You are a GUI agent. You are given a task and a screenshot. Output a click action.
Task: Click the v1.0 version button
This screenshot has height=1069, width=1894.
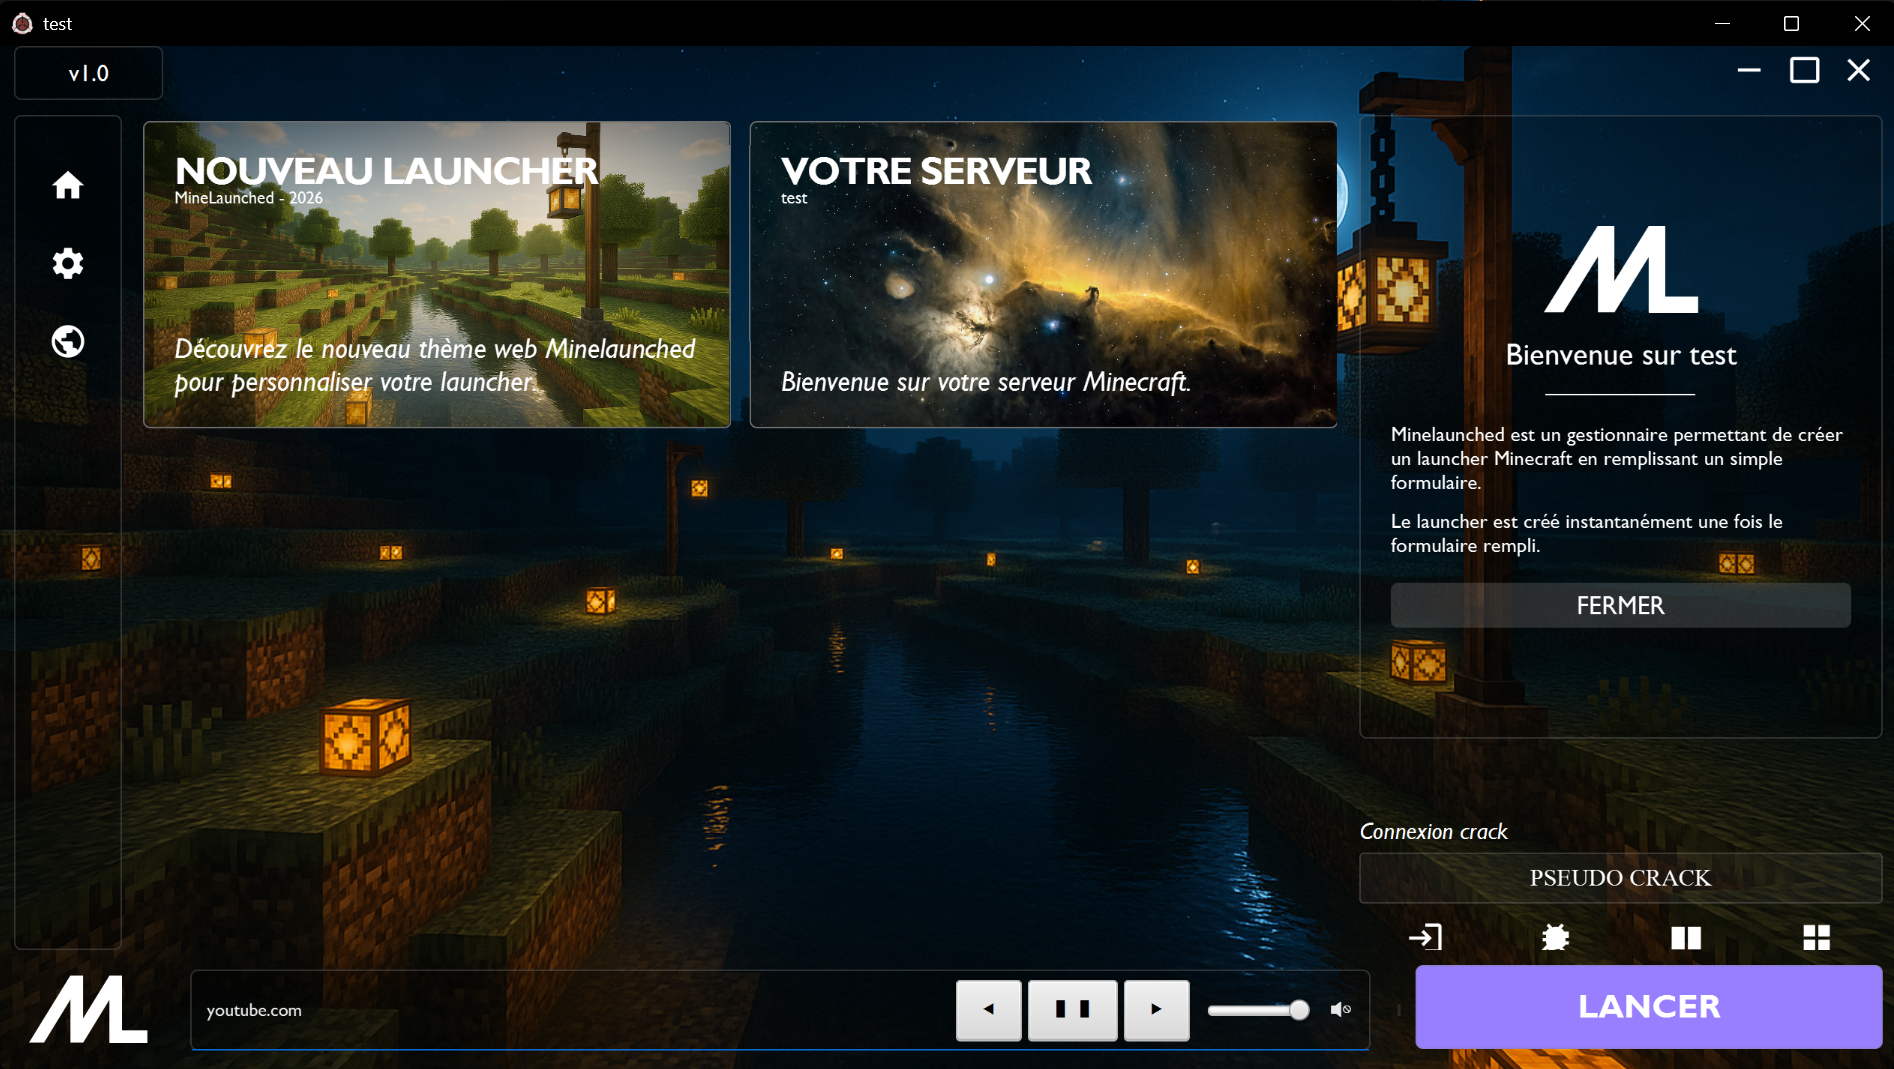tap(89, 73)
